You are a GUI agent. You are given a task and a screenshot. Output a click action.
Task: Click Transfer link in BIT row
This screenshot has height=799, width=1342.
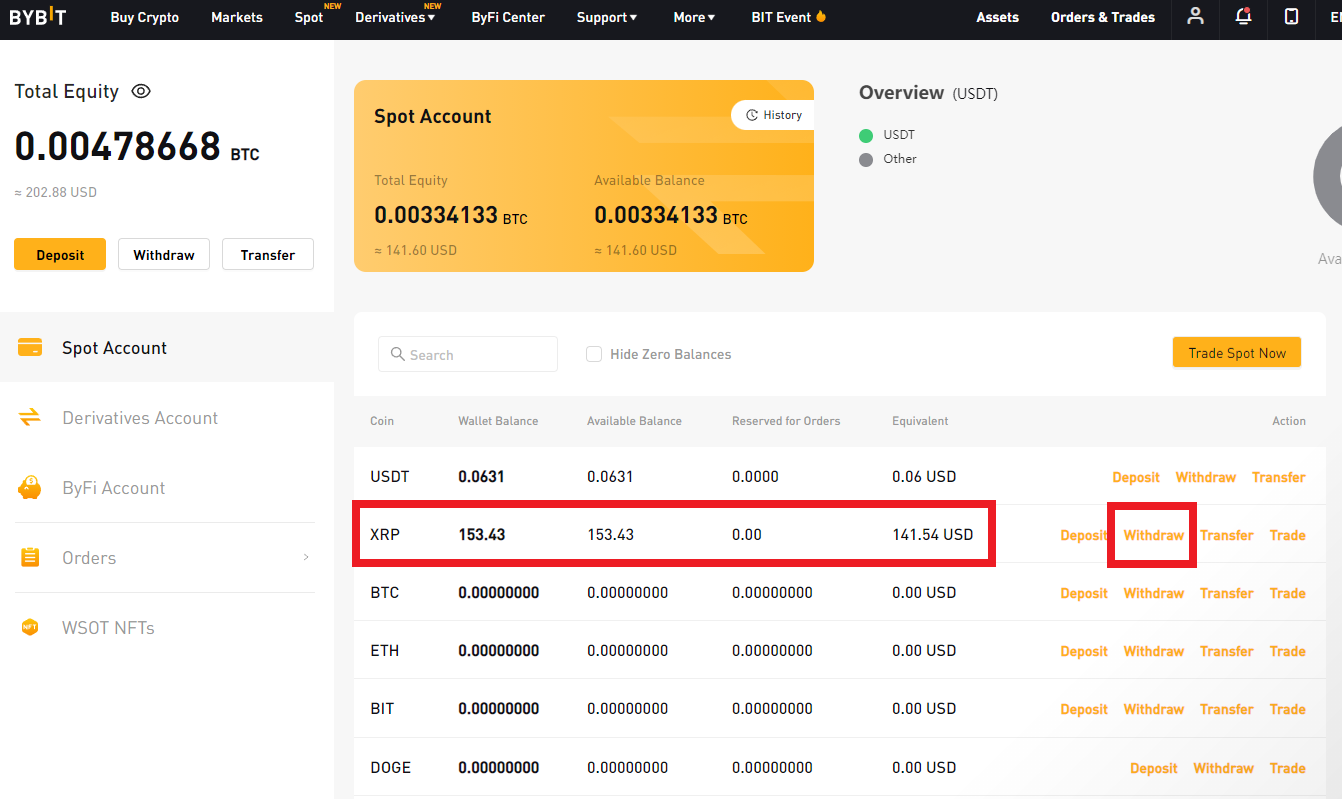coord(1227,709)
